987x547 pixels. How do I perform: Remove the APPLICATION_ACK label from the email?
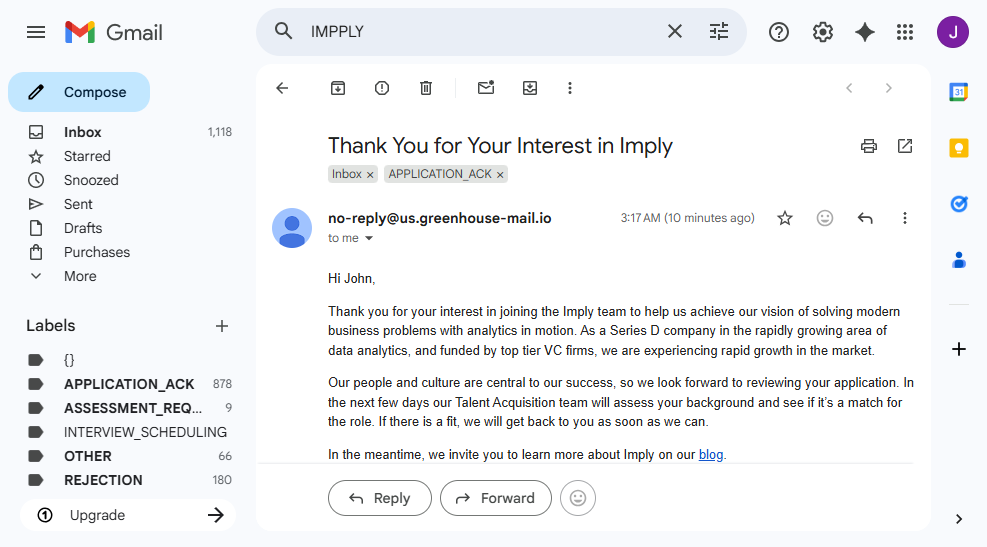click(x=501, y=175)
